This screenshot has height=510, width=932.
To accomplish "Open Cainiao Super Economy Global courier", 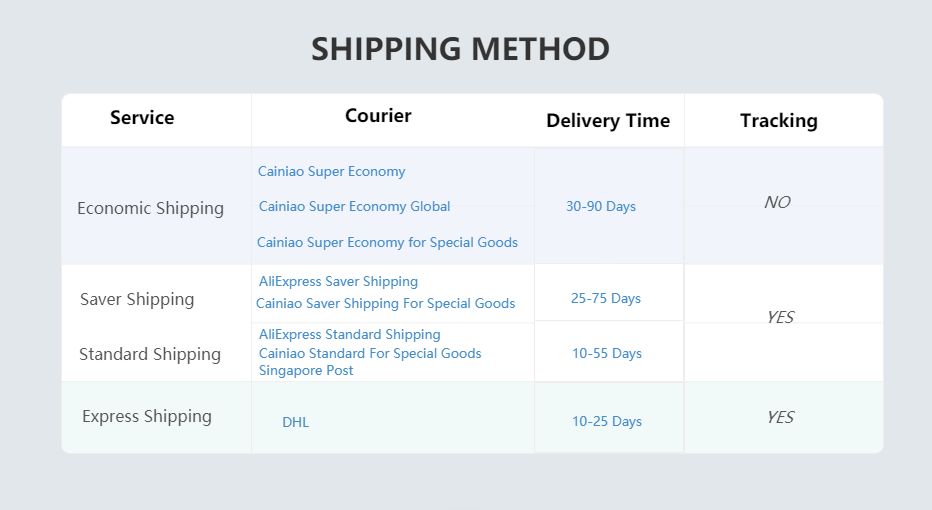I will click(x=354, y=207).
